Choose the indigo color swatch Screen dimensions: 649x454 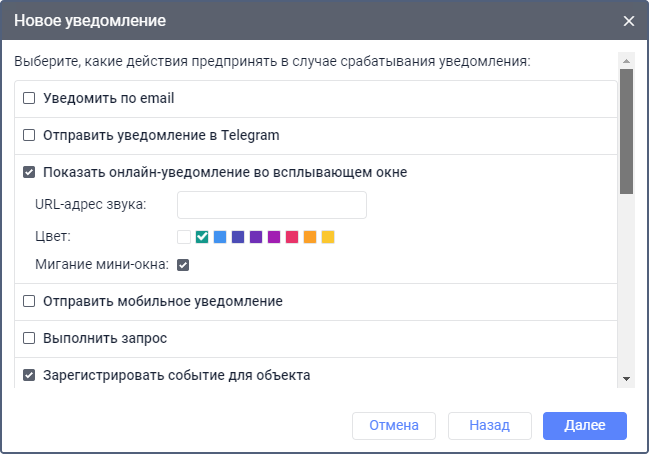pos(238,237)
